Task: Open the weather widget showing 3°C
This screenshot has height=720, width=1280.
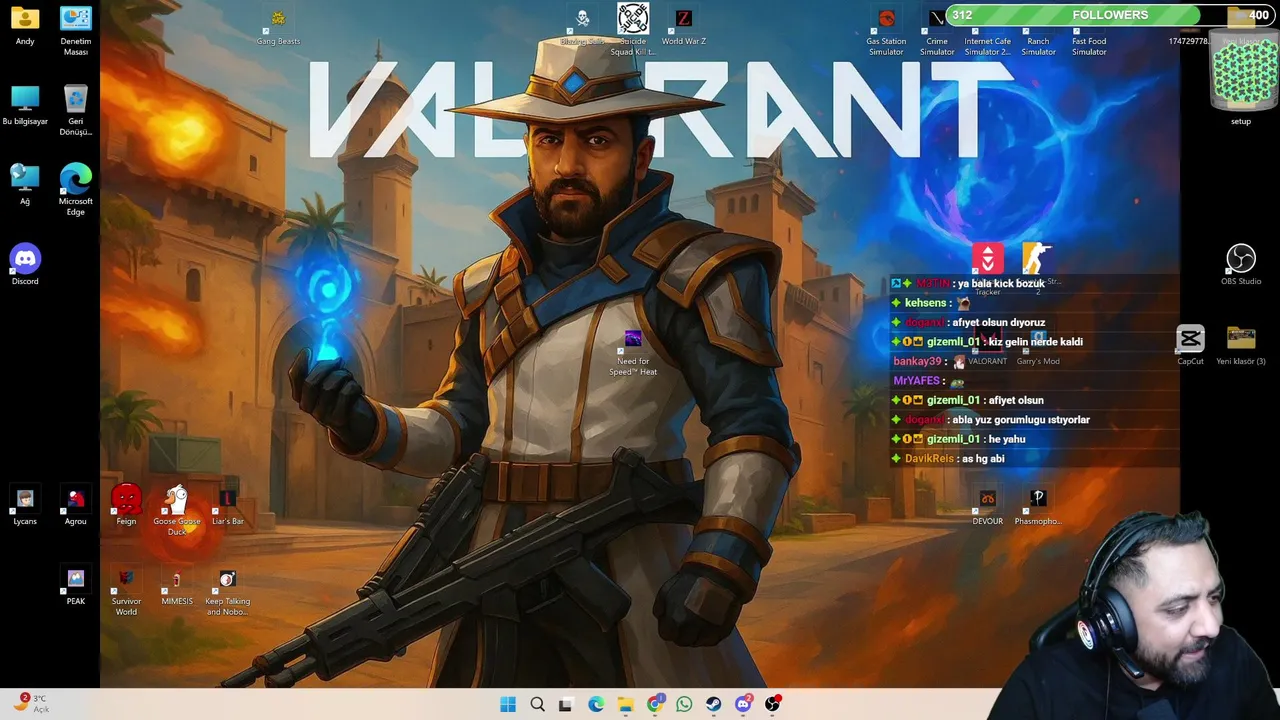Action: click(32, 703)
